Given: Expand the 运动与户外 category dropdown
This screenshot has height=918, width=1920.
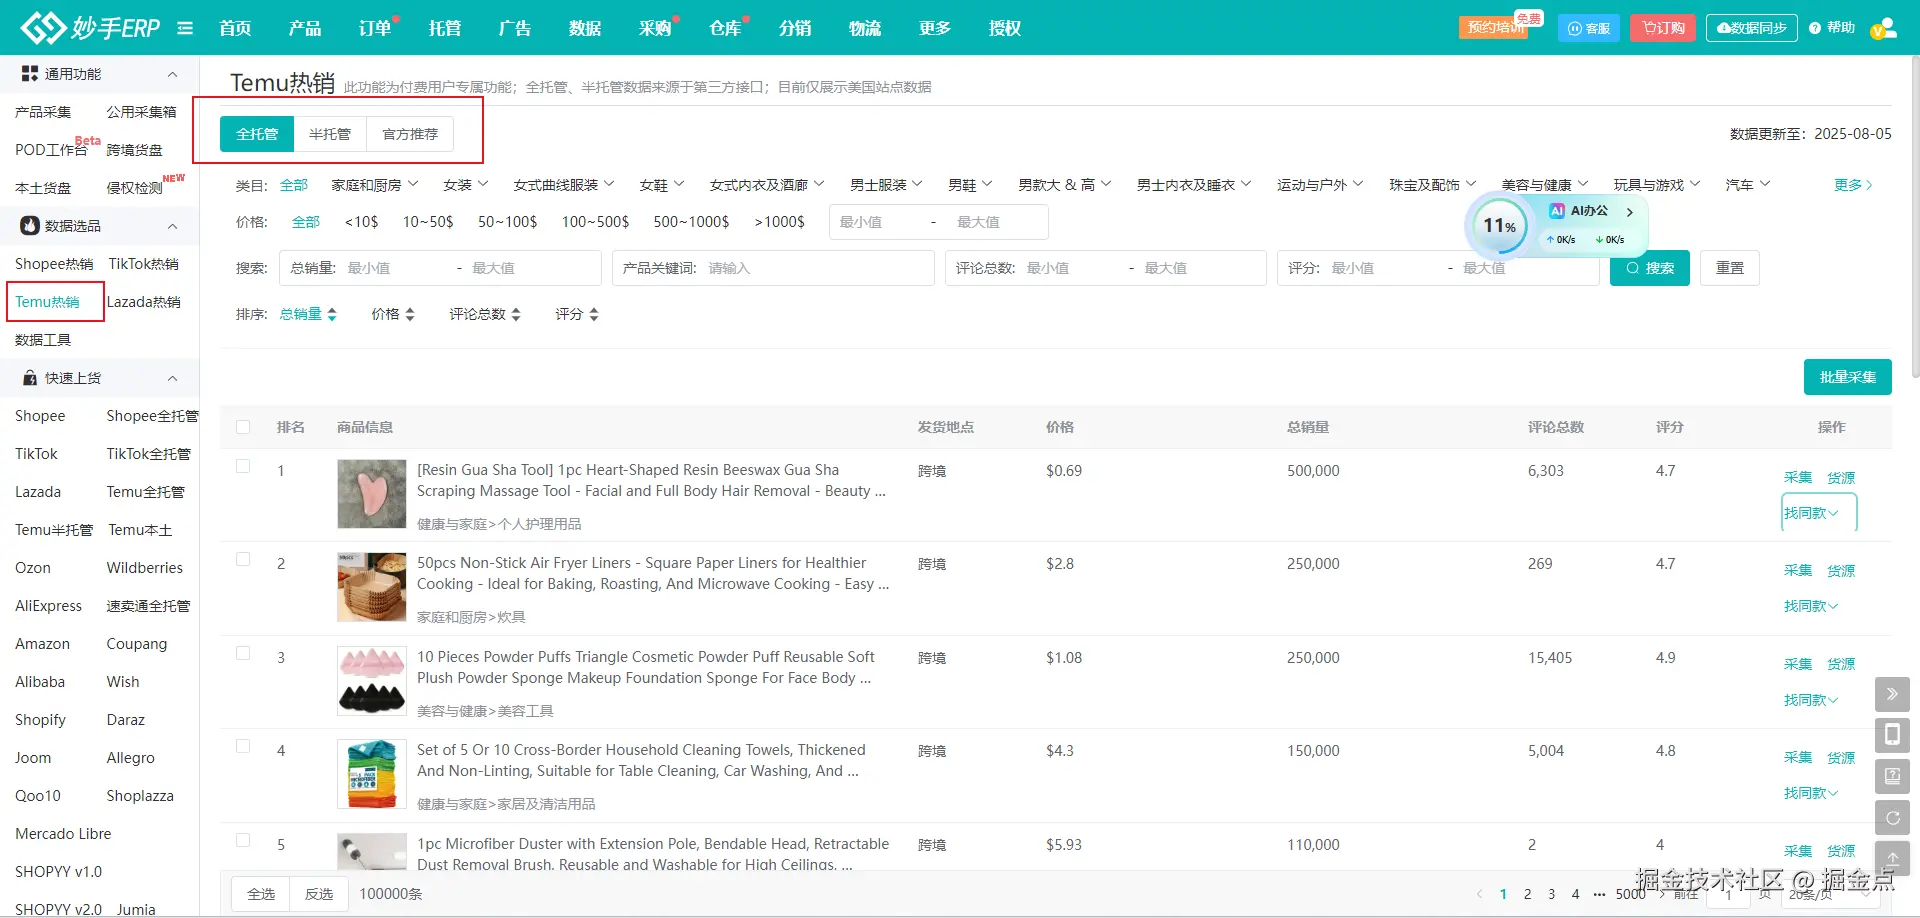Looking at the screenshot, I should click(1320, 185).
